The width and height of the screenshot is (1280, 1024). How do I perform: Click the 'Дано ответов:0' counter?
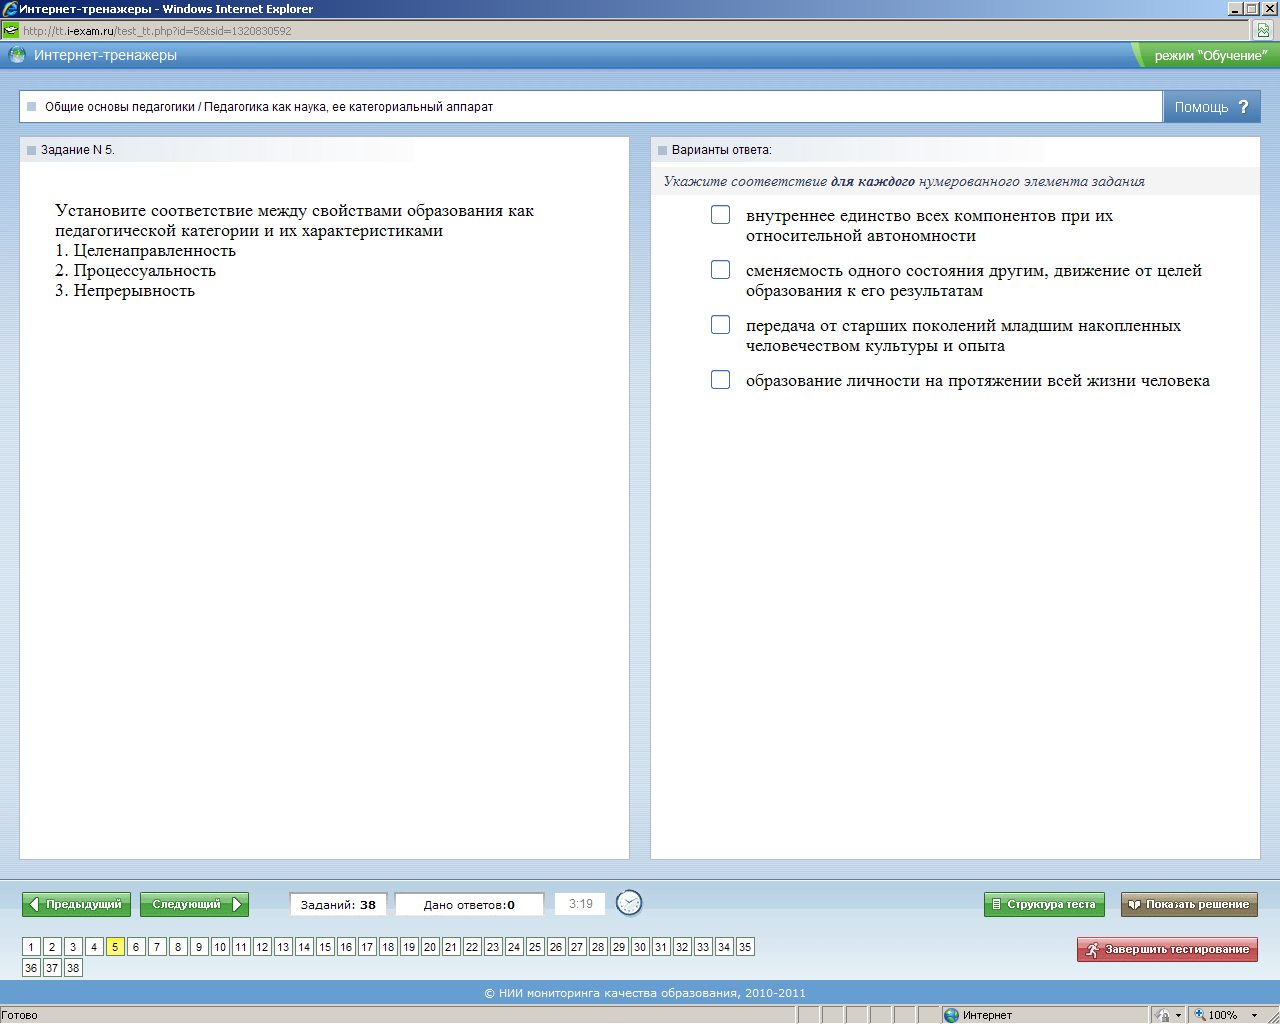point(469,904)
